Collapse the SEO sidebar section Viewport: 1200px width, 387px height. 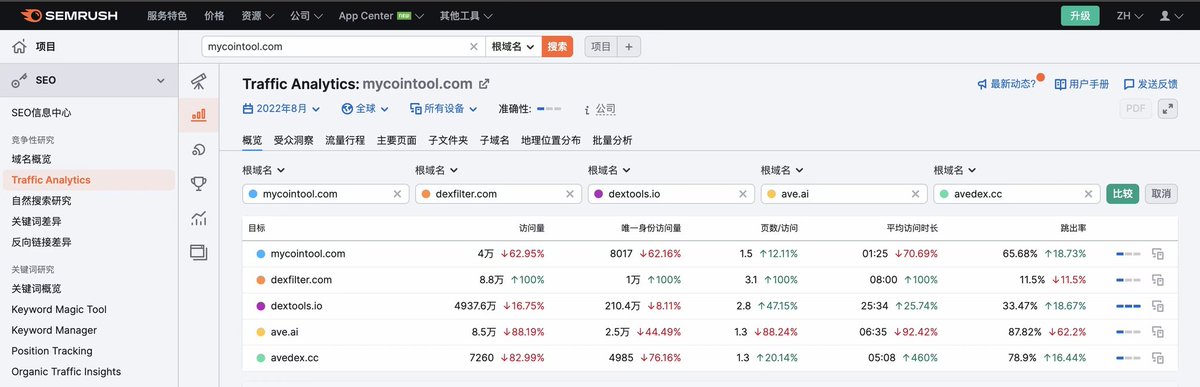(161, 80)
